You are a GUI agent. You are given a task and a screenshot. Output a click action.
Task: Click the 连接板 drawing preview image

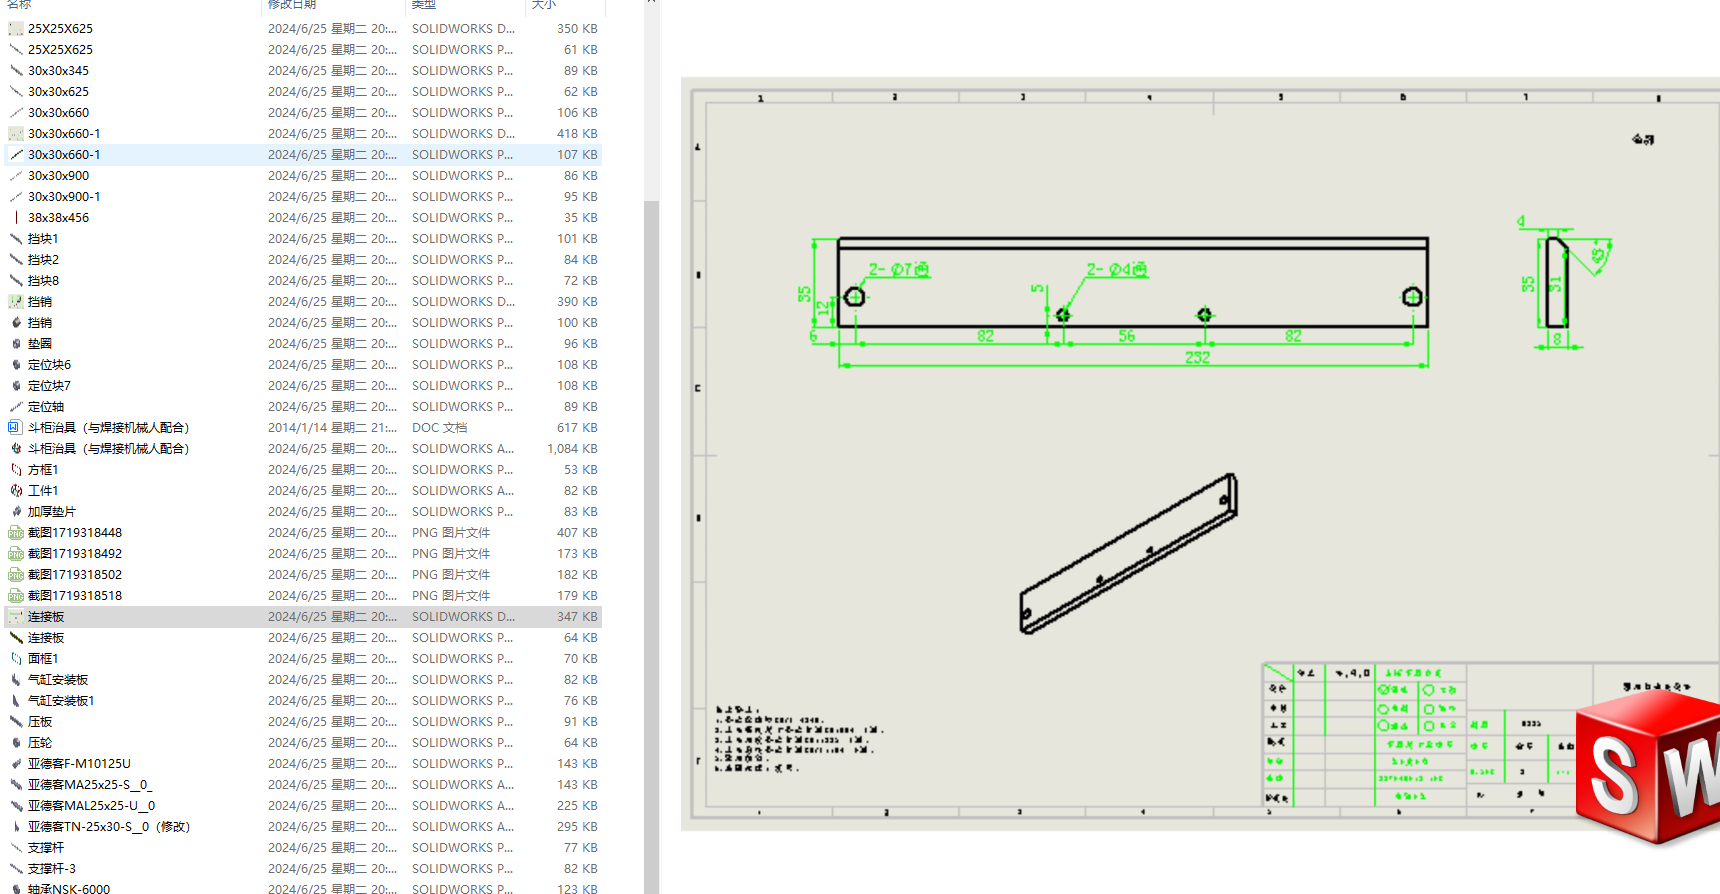pos(1200,454)
